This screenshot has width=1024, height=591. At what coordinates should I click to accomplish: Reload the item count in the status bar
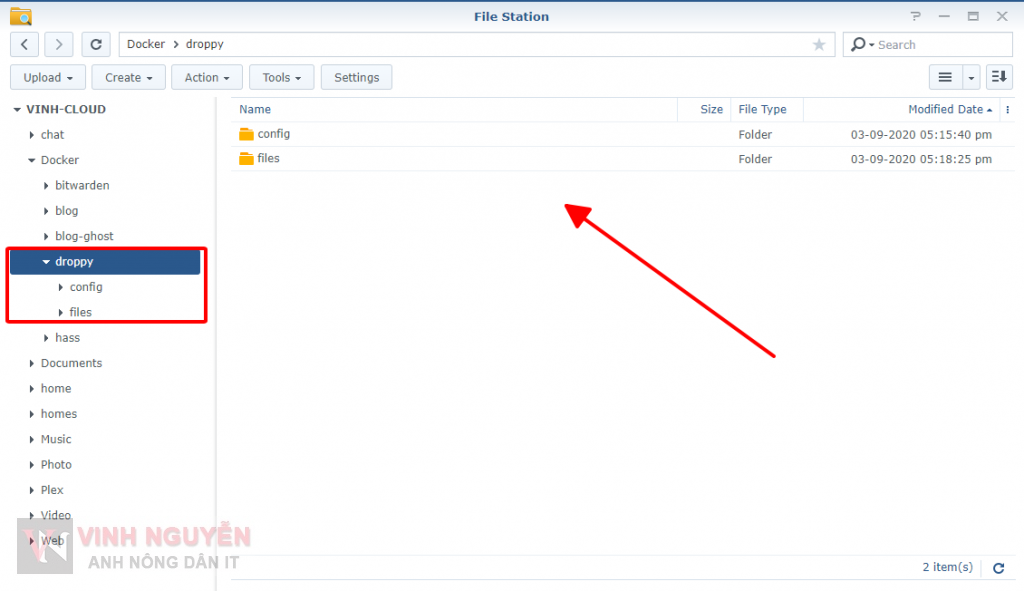click(x=999, y=568)
